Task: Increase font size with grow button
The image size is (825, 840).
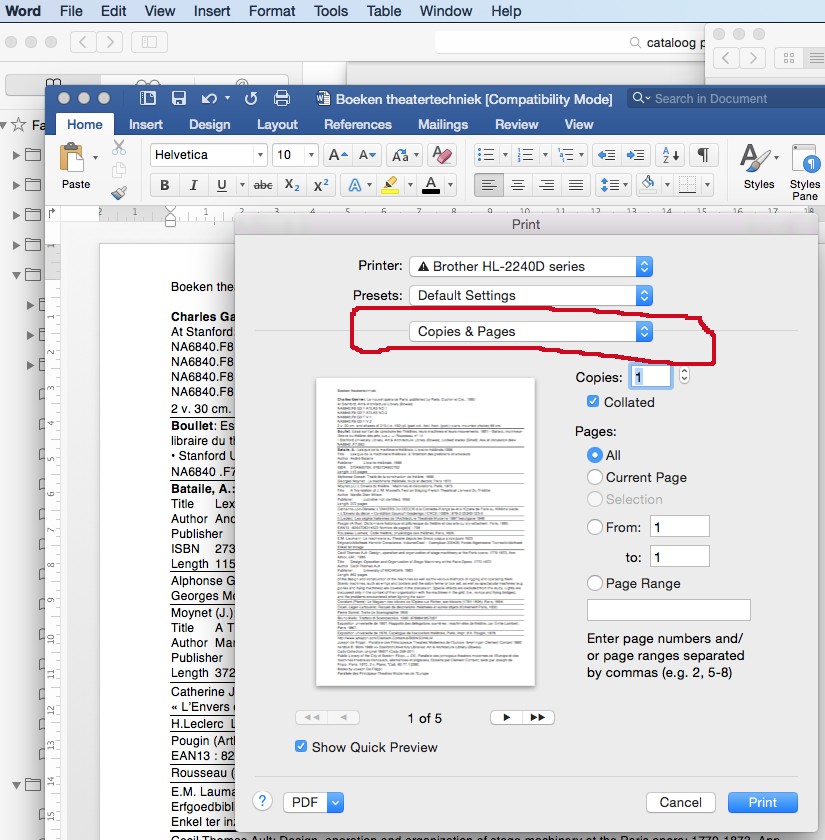Action: (338, 155)
